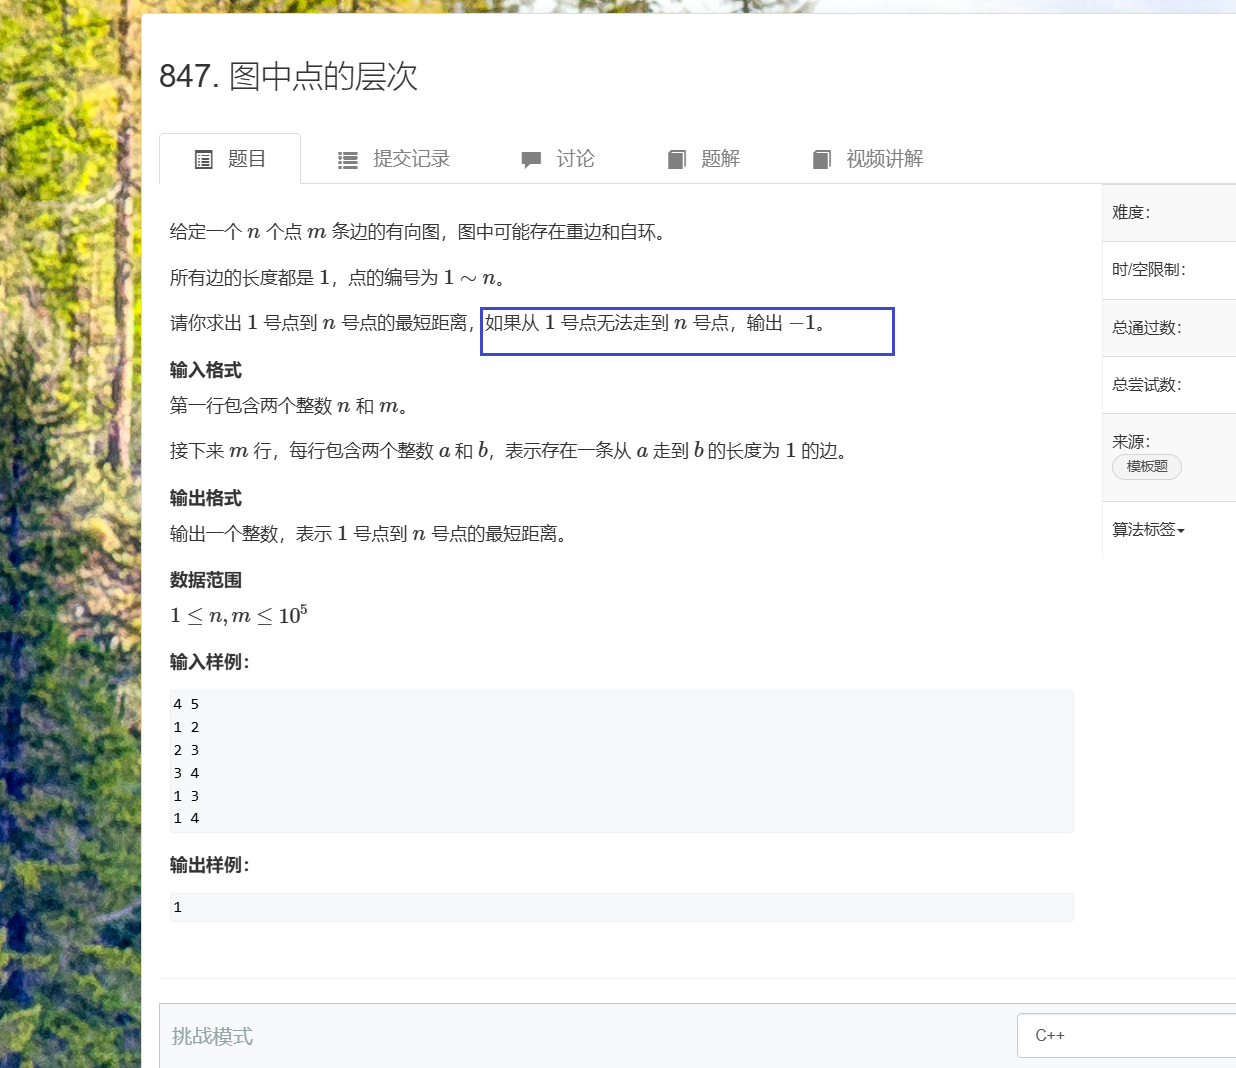1236x1068 pixels.
Task: Switch to the 题解 tab
Action: click(703, 159)
